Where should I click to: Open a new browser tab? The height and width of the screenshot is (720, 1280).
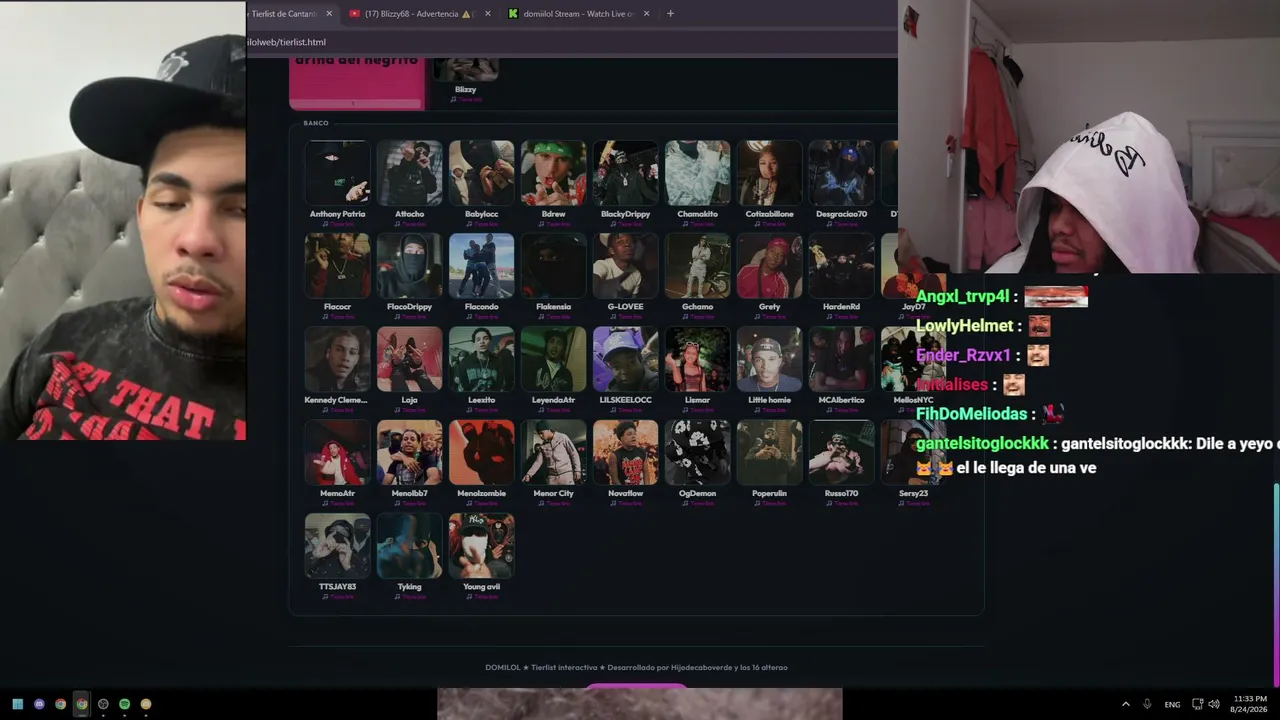[x=670, y=14]
